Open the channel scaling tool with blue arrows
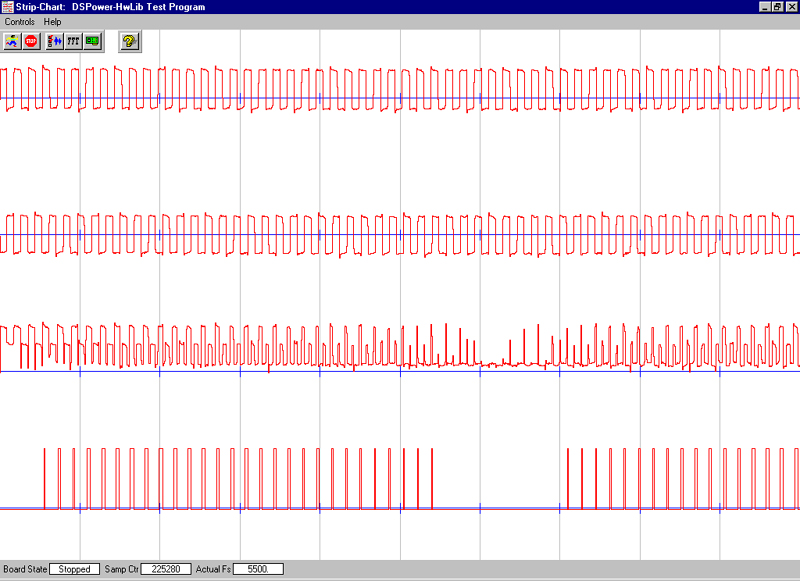The height and width of the screenshot is (581, 800). pos(54,41)
